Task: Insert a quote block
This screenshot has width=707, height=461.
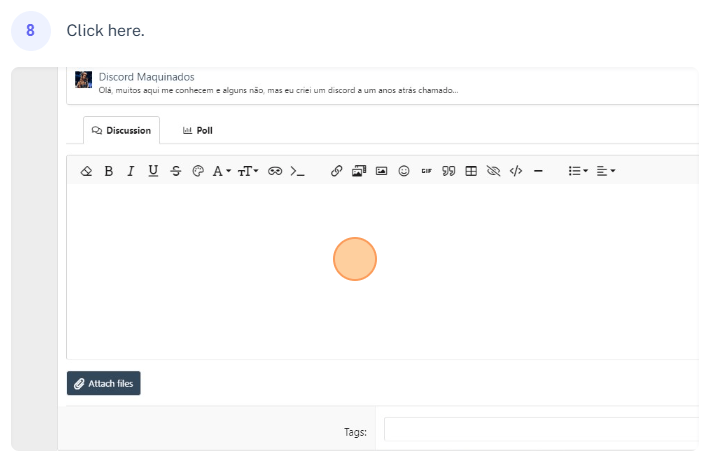Action: click(x=449, y=171)
